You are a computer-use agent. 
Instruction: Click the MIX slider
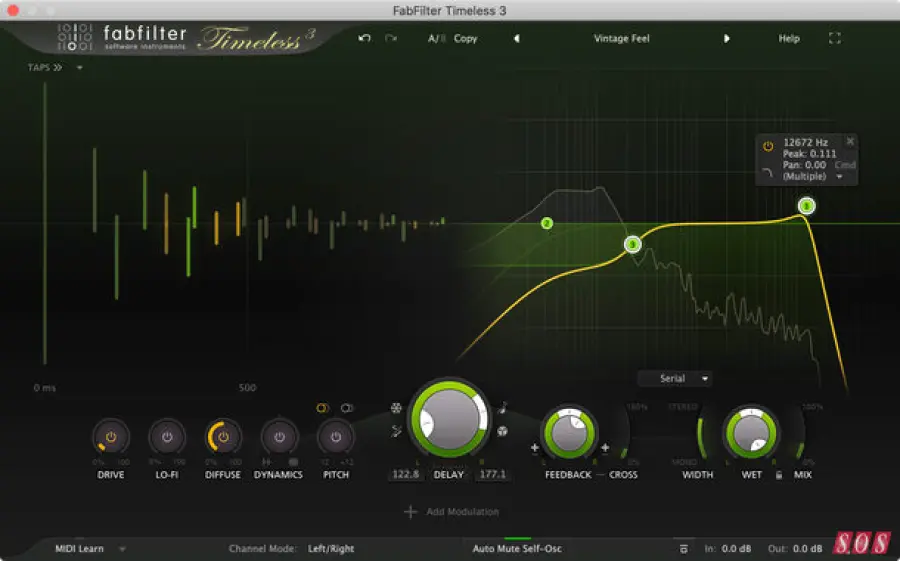coord(802,434)
